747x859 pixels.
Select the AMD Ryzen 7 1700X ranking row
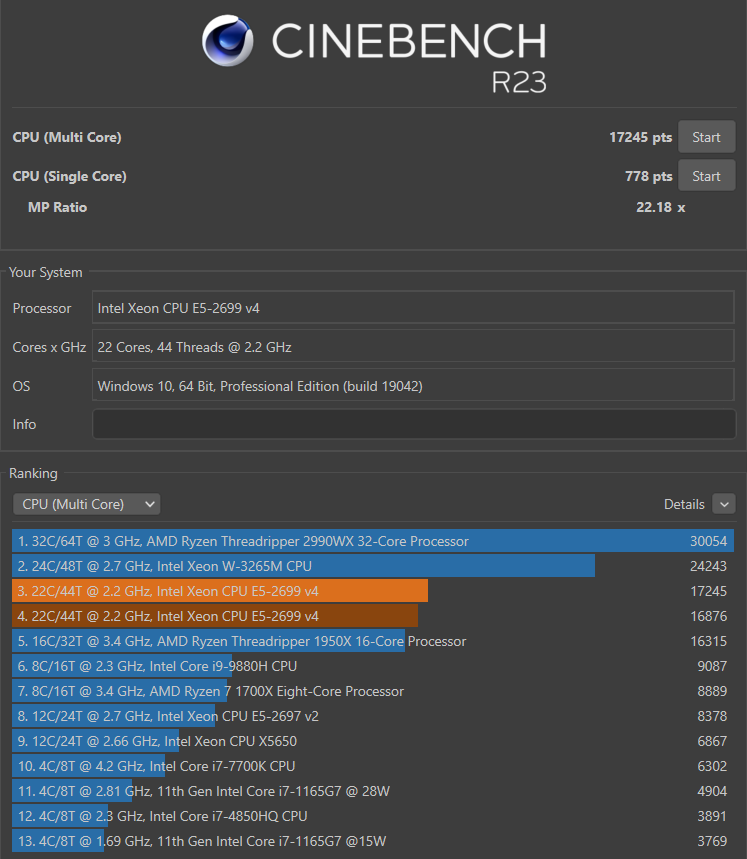pyautogui.click(x=373, y=691)
